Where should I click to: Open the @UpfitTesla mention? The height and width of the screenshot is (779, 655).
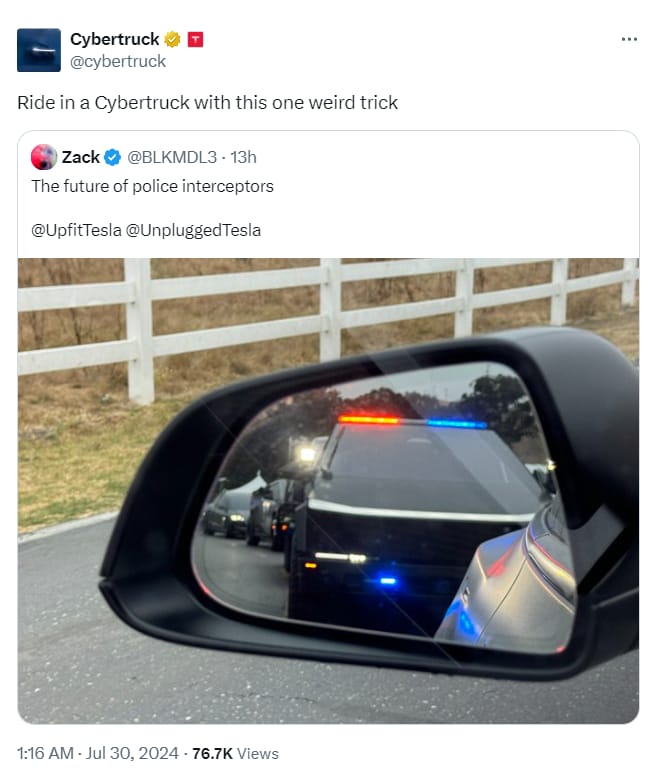(76, 230)
